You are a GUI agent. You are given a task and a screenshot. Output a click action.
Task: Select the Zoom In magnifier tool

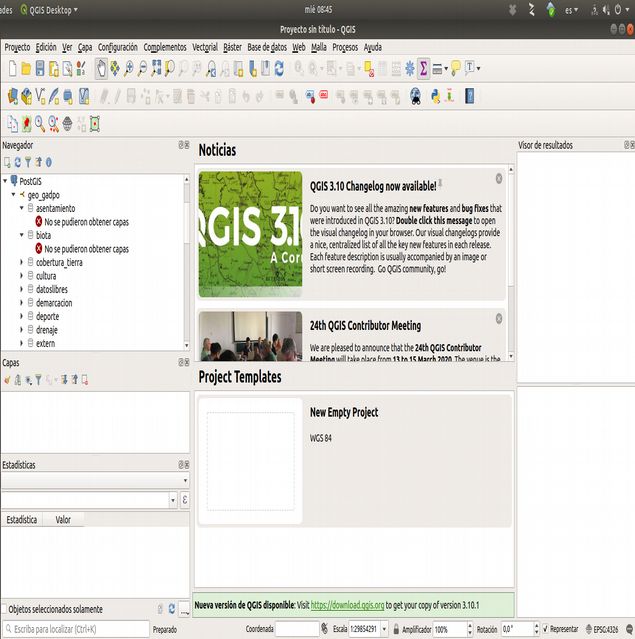(x=128, y=68)
